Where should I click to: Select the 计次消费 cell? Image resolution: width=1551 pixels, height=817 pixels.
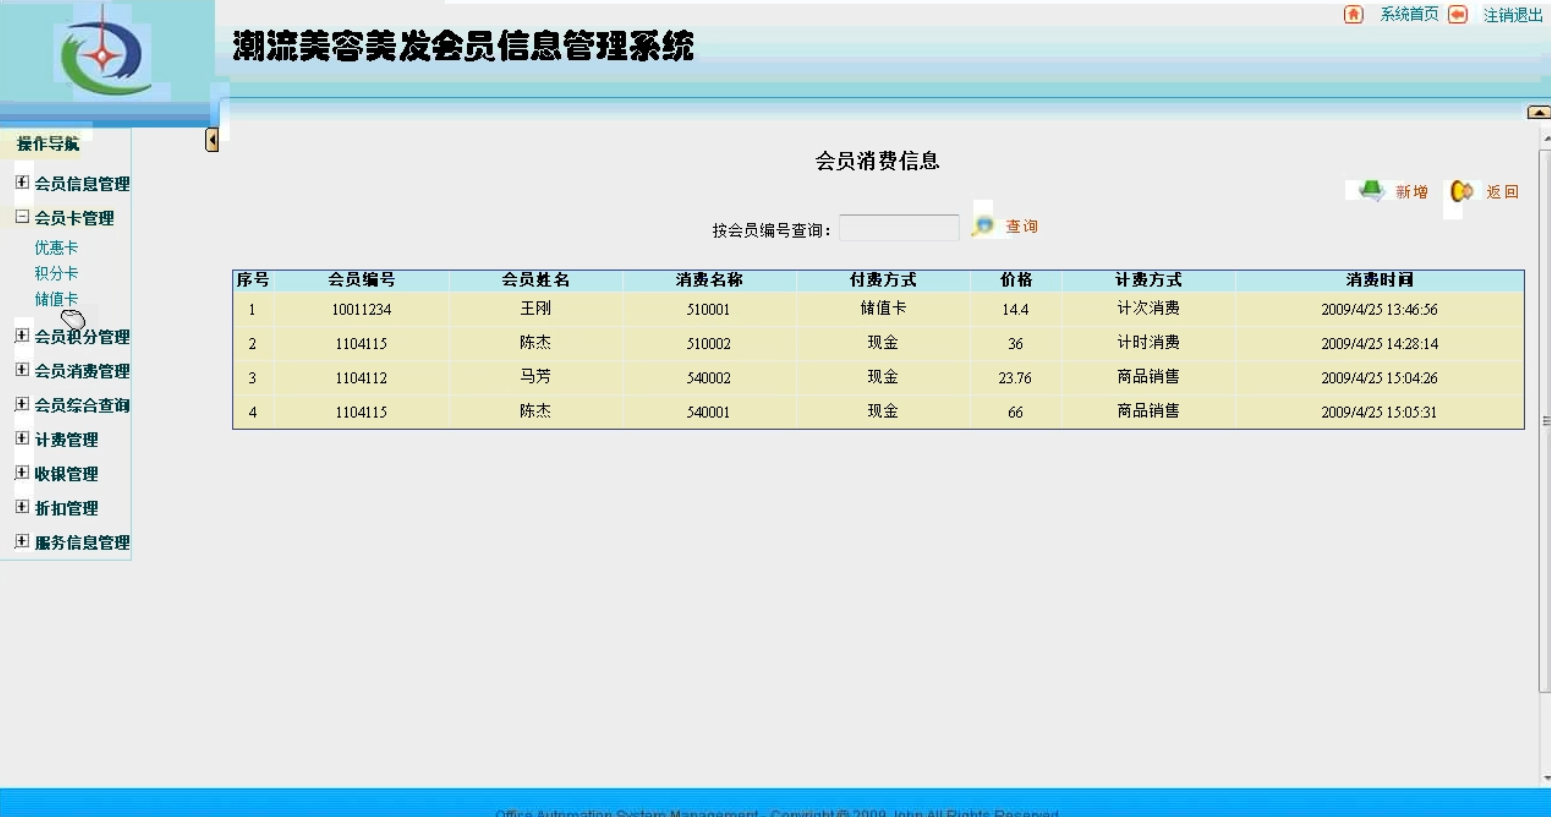point(1148,309)
